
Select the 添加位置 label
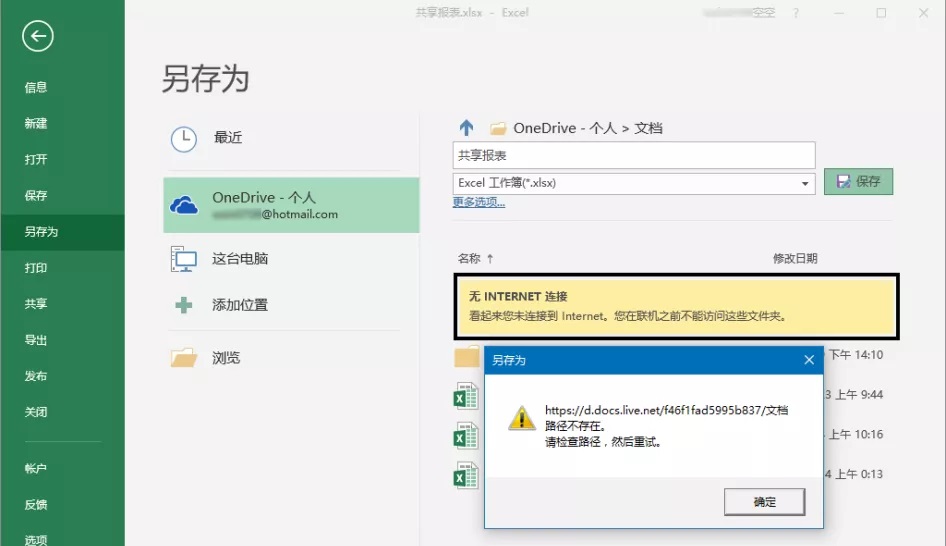[x=240, y=305]
